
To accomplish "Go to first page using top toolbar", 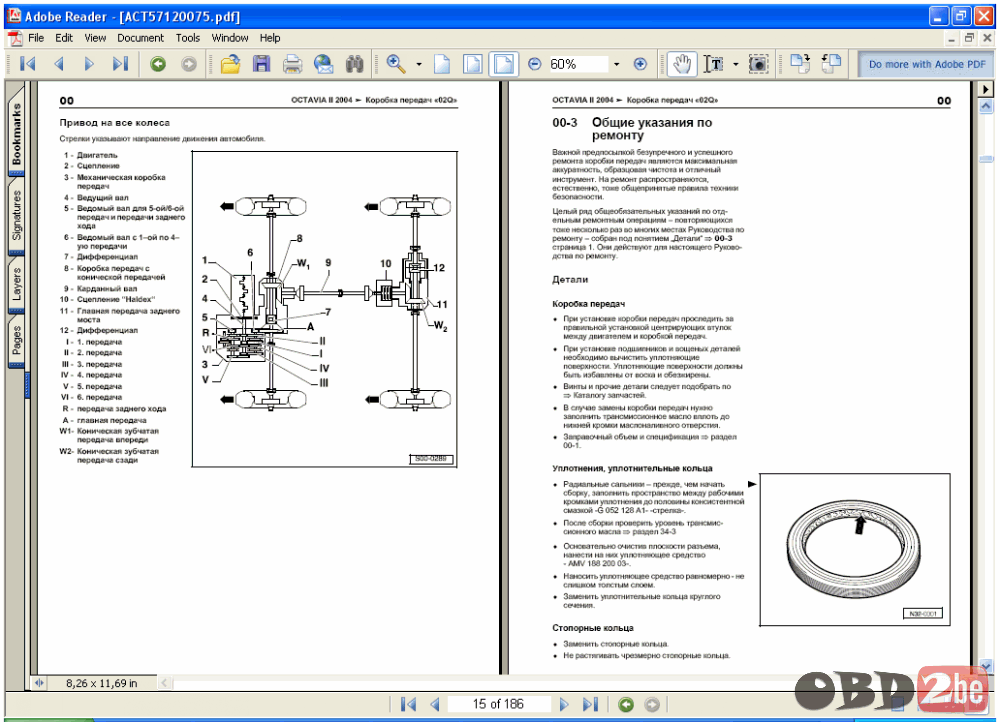I will [x=27, y=64].
